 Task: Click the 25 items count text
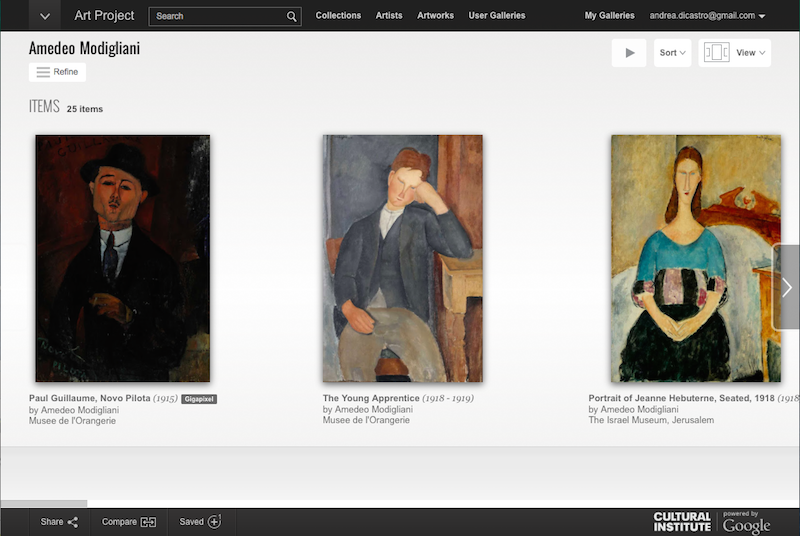click(85, 109)
